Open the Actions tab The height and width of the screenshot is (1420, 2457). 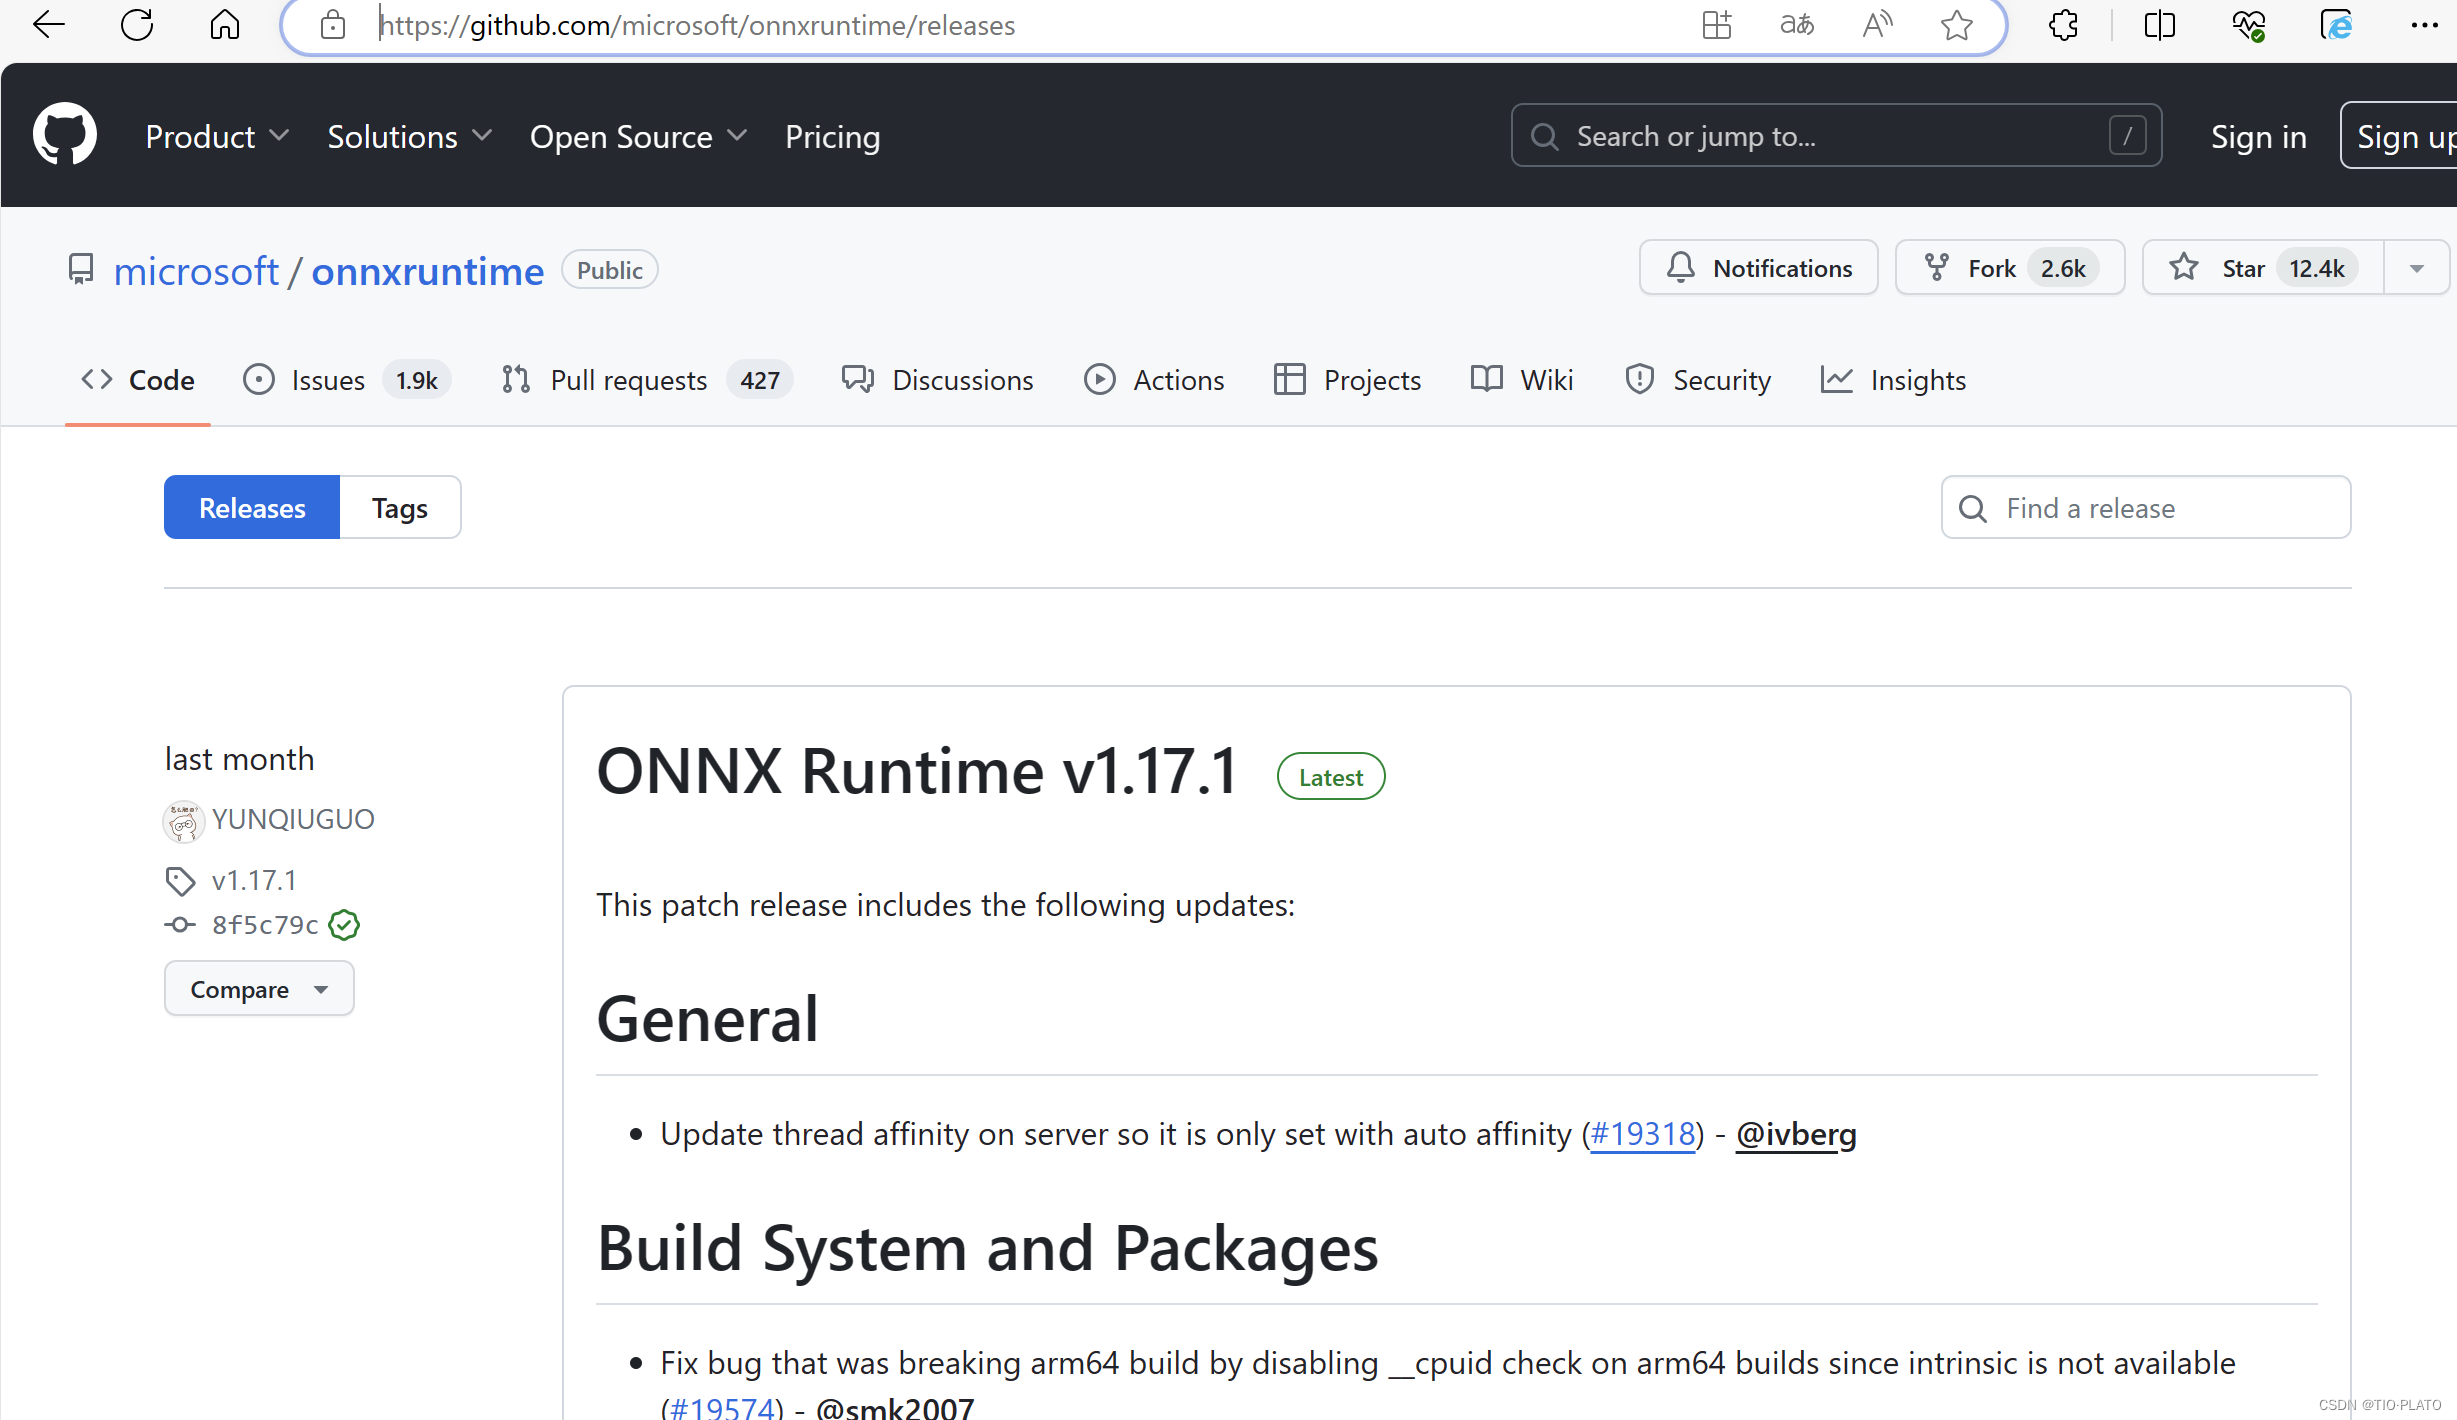point(1154,380)
